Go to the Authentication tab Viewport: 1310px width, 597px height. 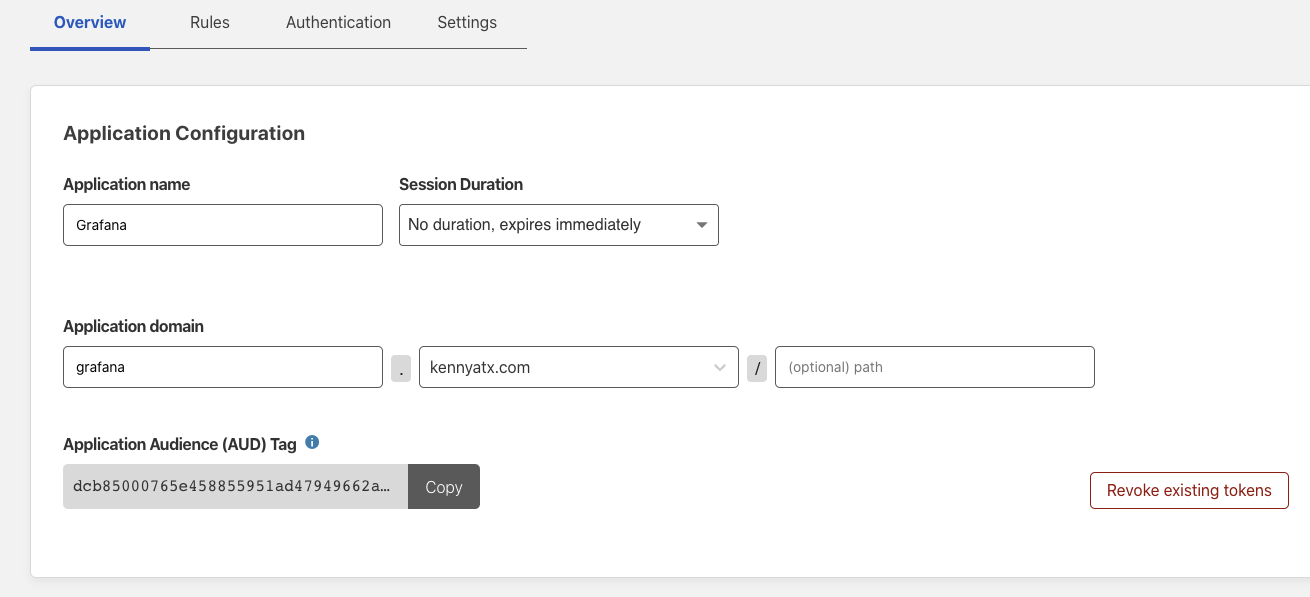point(338,22)
